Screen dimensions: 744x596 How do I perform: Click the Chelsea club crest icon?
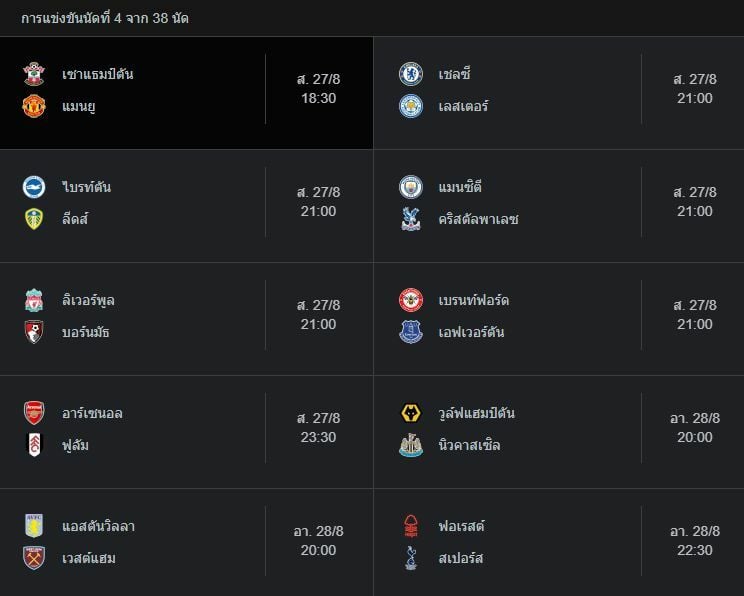[x=411, y=74]
